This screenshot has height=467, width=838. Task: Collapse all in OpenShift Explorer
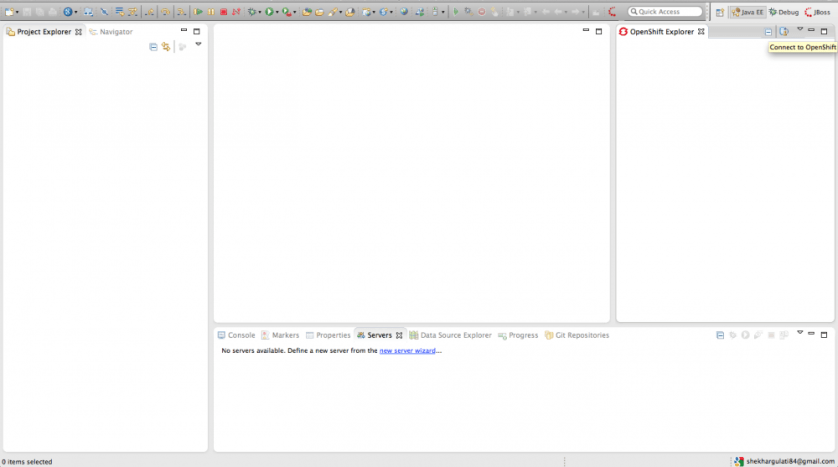click(768, 32)
